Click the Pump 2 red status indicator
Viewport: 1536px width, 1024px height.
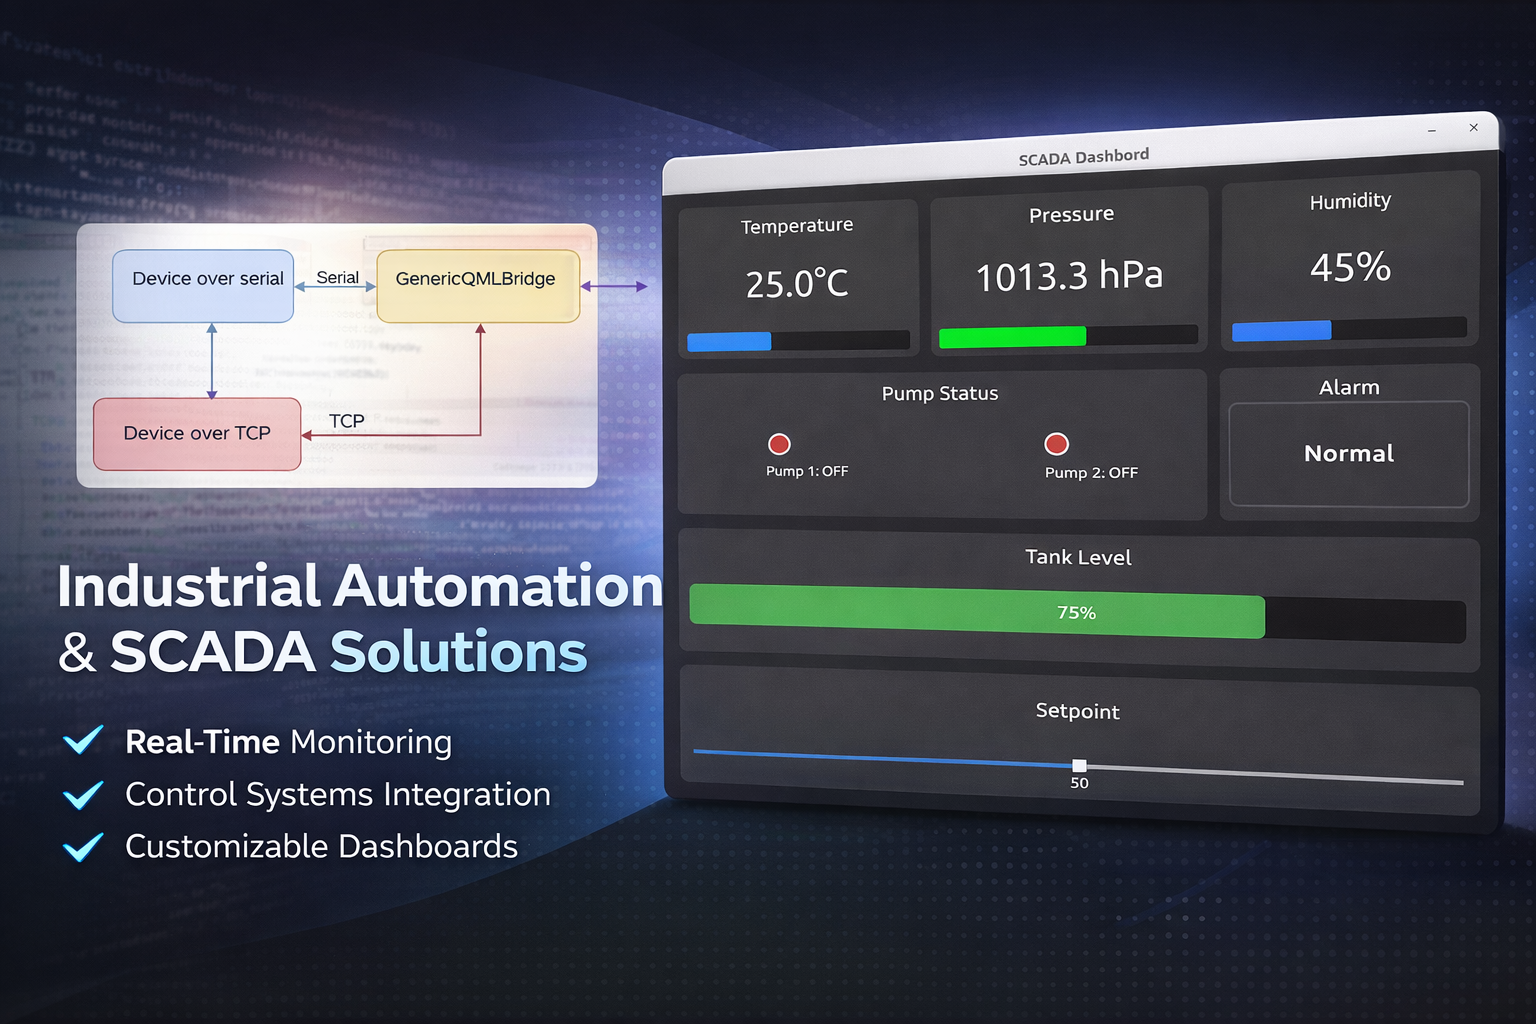[1056, 444]
